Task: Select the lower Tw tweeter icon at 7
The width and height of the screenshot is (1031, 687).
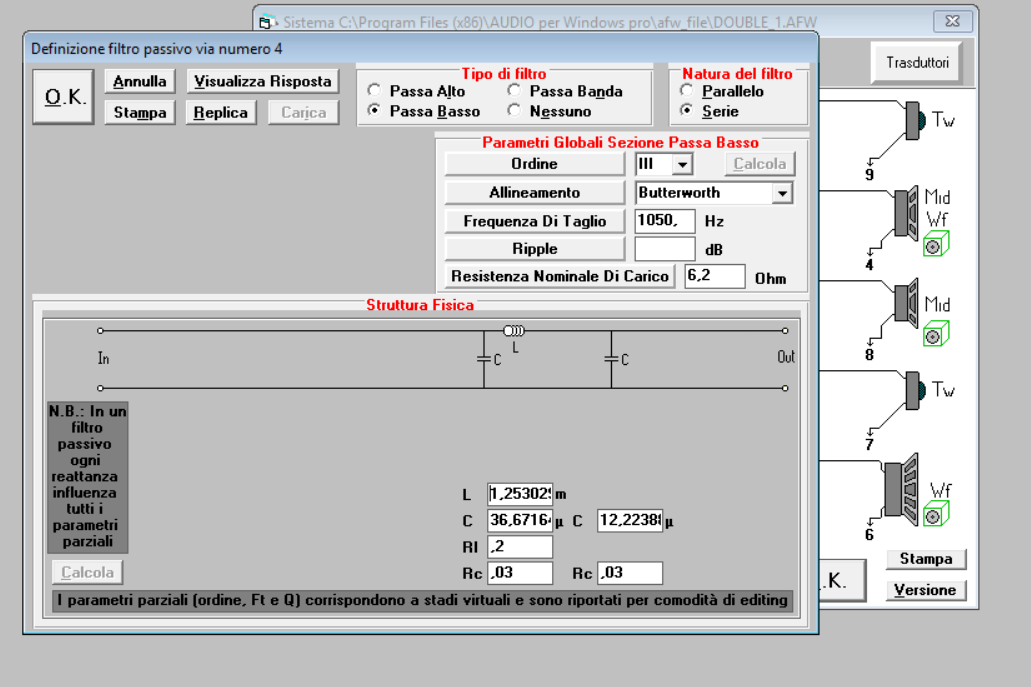Action: (x=915, y=391)
